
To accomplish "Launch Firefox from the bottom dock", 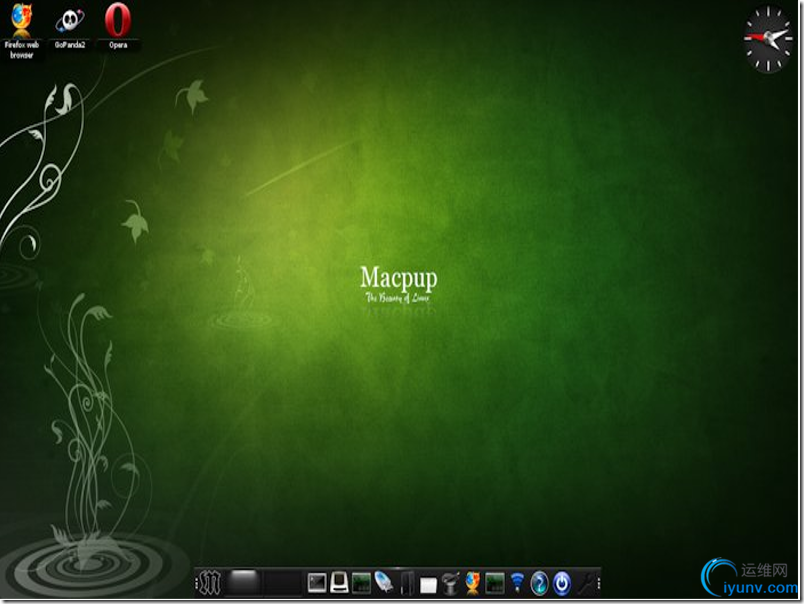I will pyautogui.click(x=472, y=583).
